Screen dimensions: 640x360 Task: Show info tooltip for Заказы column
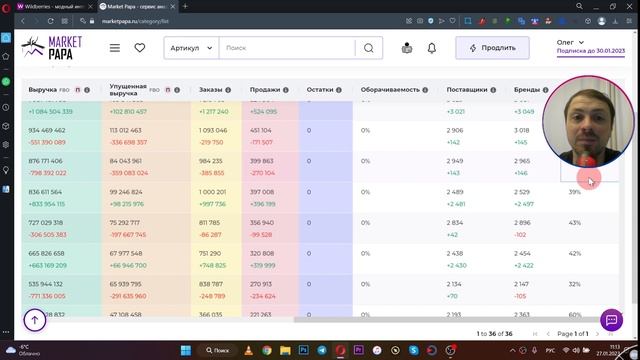click(228, 90)
